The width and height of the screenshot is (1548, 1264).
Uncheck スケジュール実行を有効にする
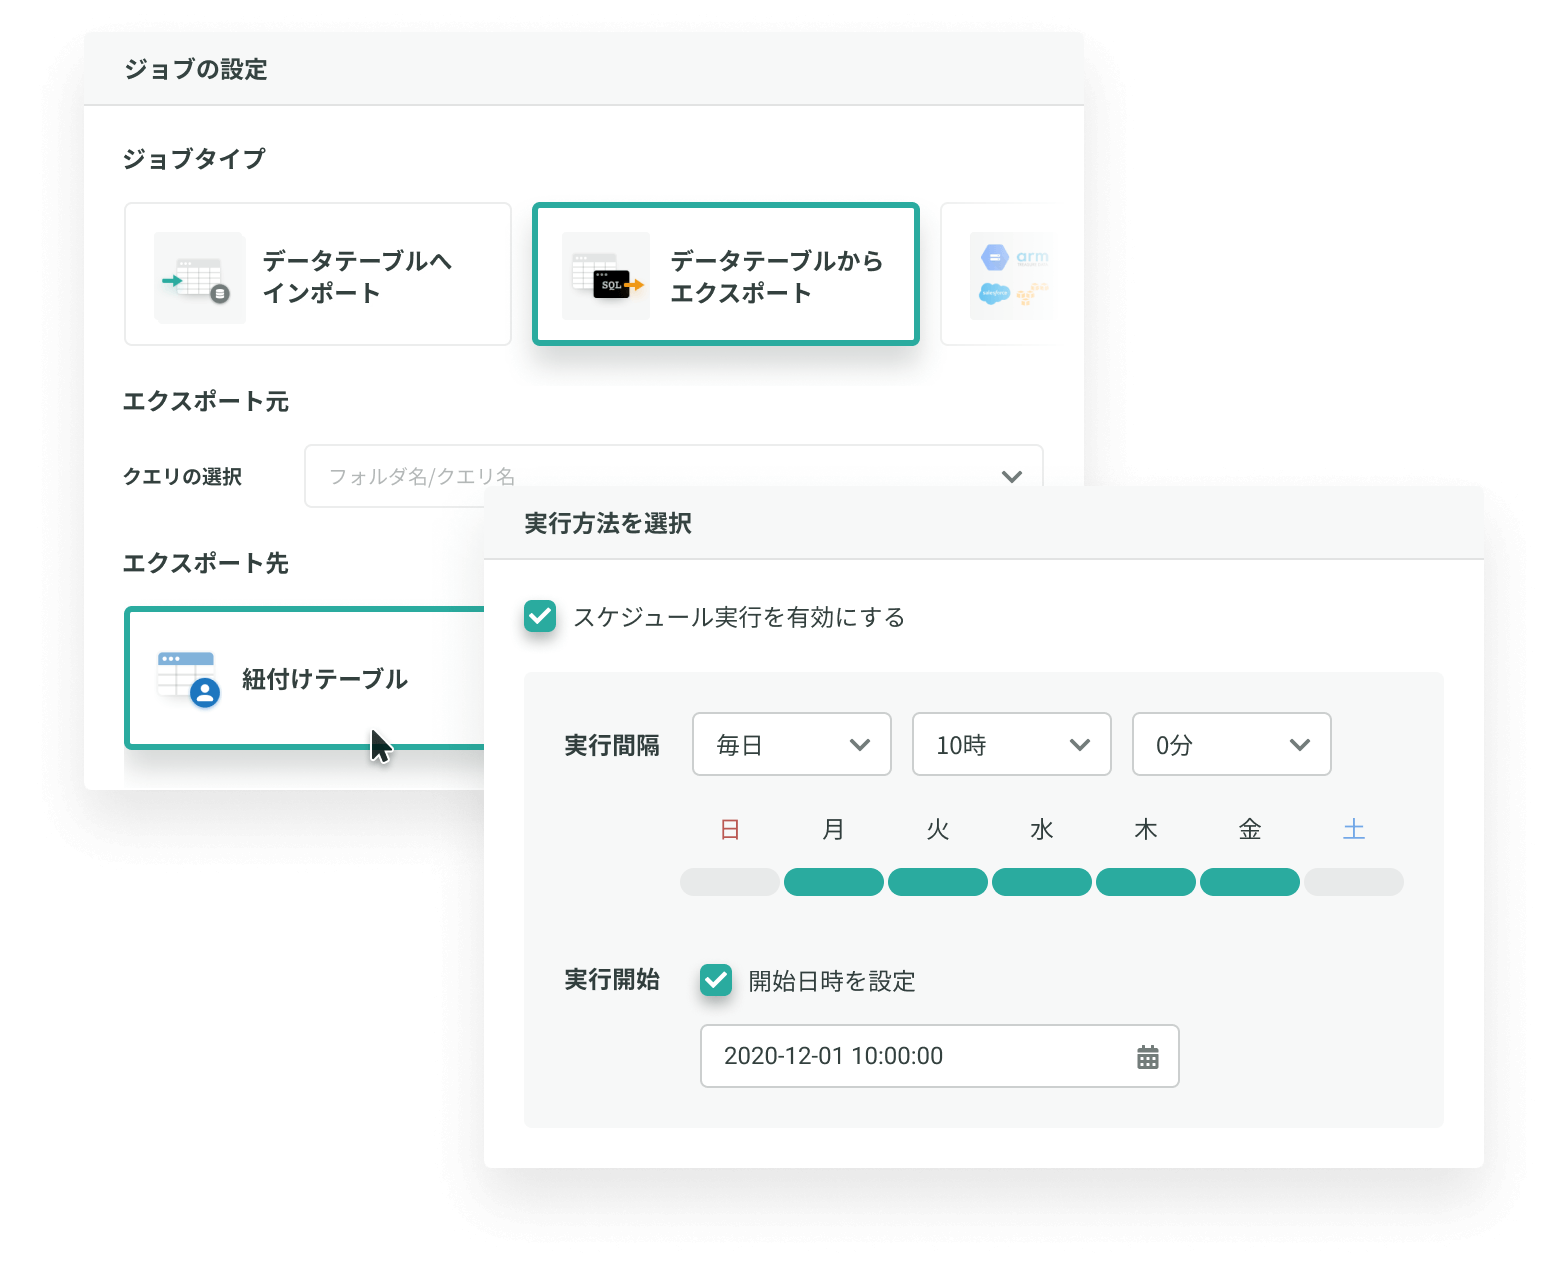pyautogui.click(x=540, y=618)
